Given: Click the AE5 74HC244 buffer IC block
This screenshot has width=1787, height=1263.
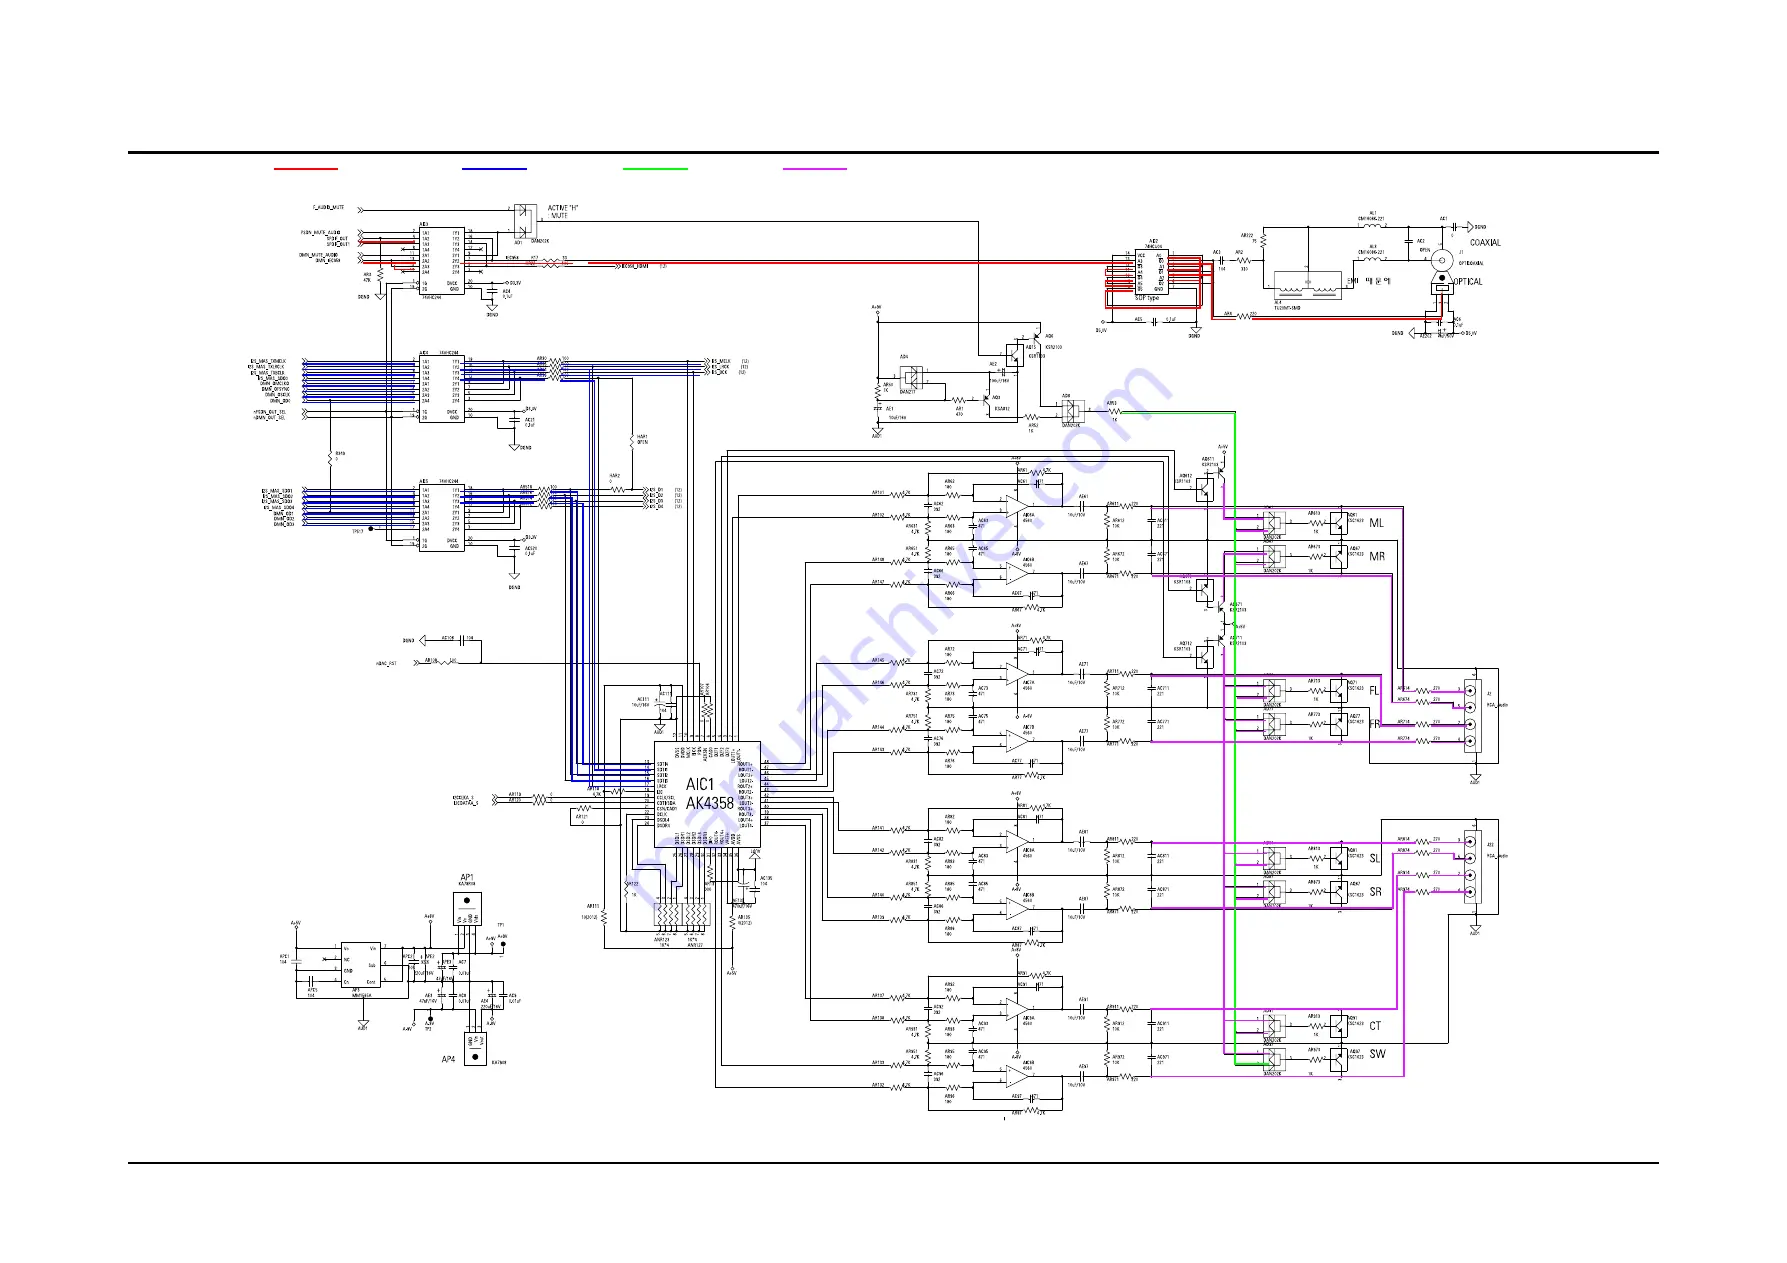Looking at the screenshot, I should (x=441, y=518).
